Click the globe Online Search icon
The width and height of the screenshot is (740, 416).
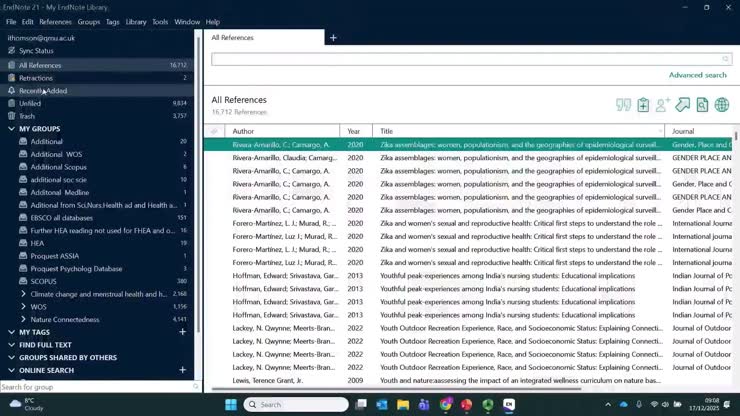(x=722, y=105)
